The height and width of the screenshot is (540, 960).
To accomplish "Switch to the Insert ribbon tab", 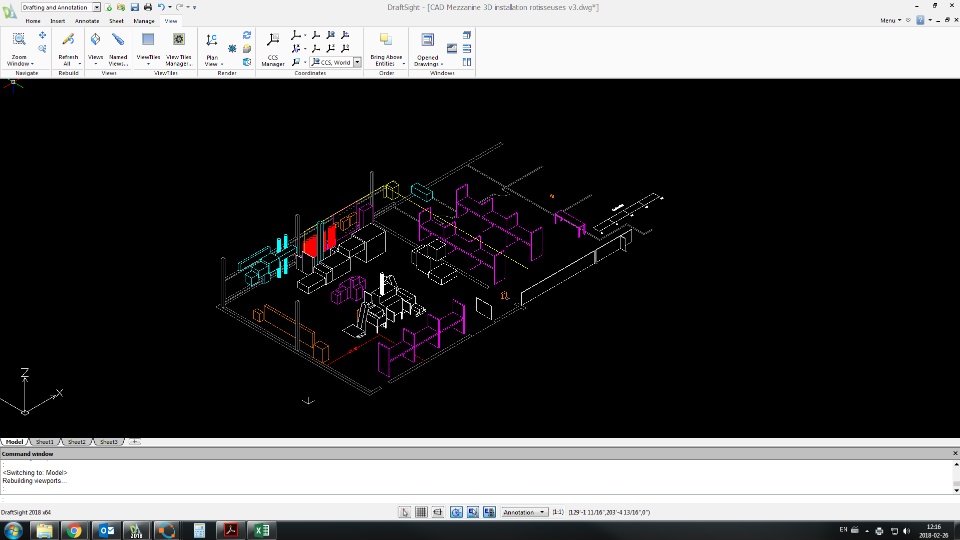I will tap(57, 21).
